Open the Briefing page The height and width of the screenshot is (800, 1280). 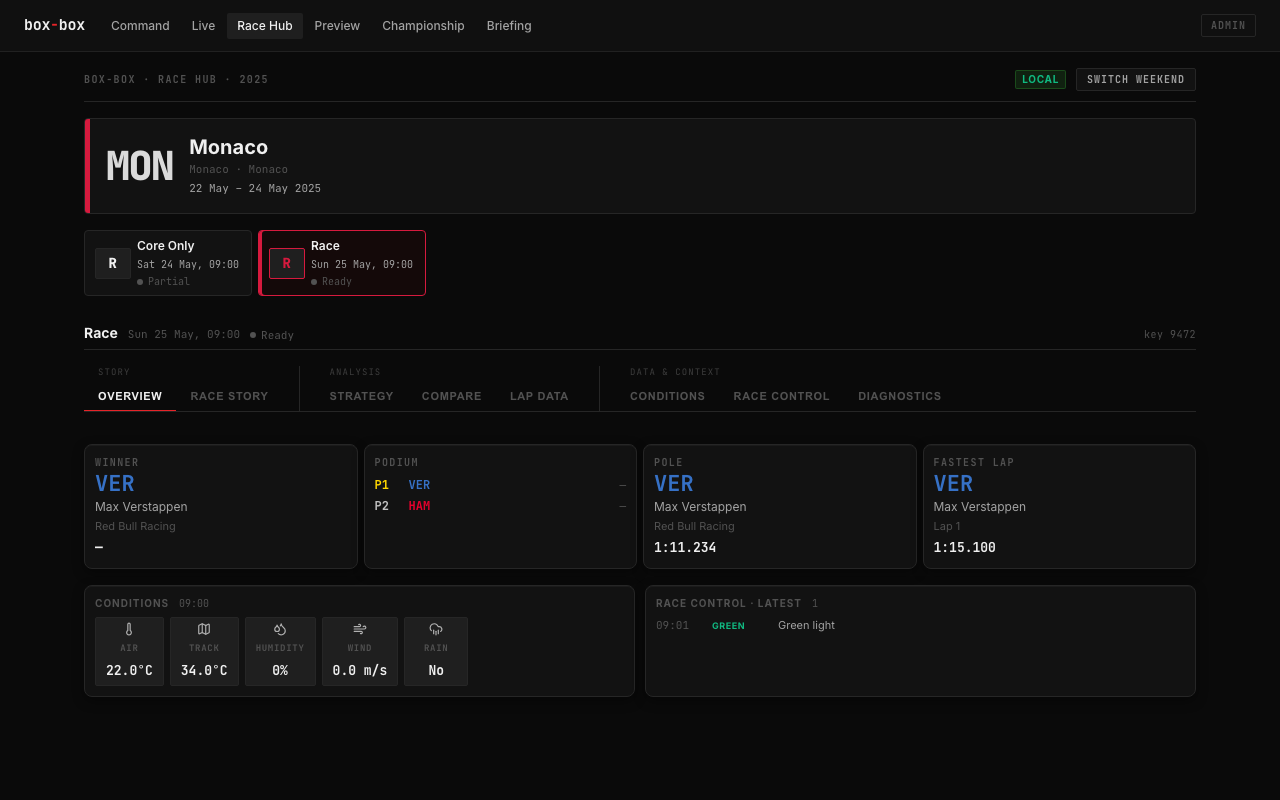point(509,26)
